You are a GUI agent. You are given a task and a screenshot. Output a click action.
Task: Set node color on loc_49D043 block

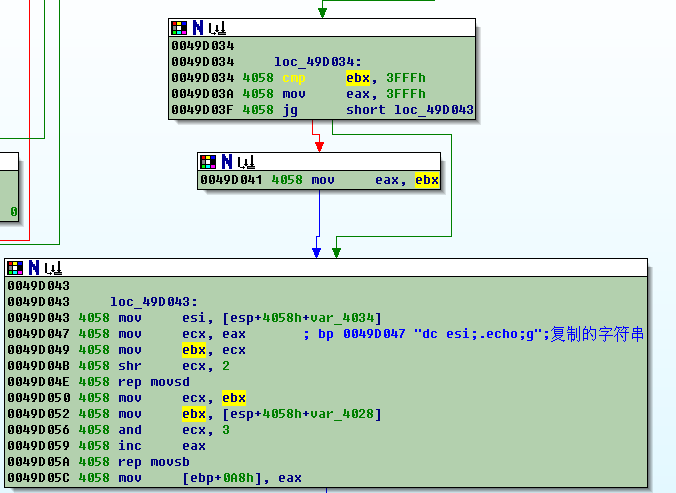point(15,268)
